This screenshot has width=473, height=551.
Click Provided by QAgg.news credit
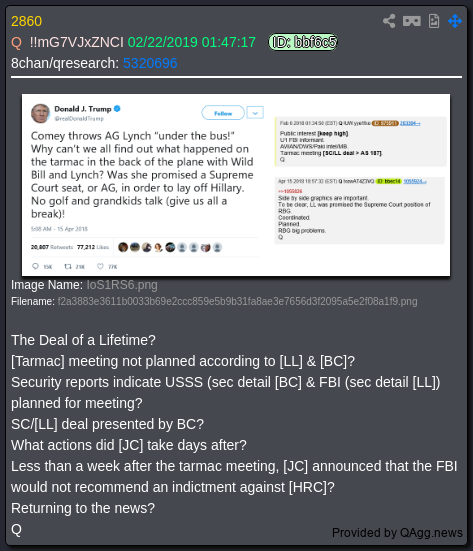(x=397, y=533)
